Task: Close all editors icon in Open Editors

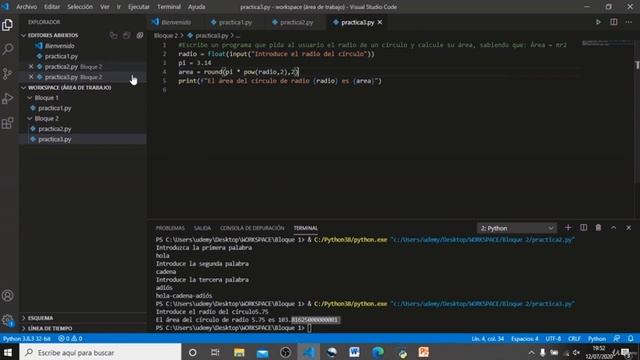Action: [140, 36]
